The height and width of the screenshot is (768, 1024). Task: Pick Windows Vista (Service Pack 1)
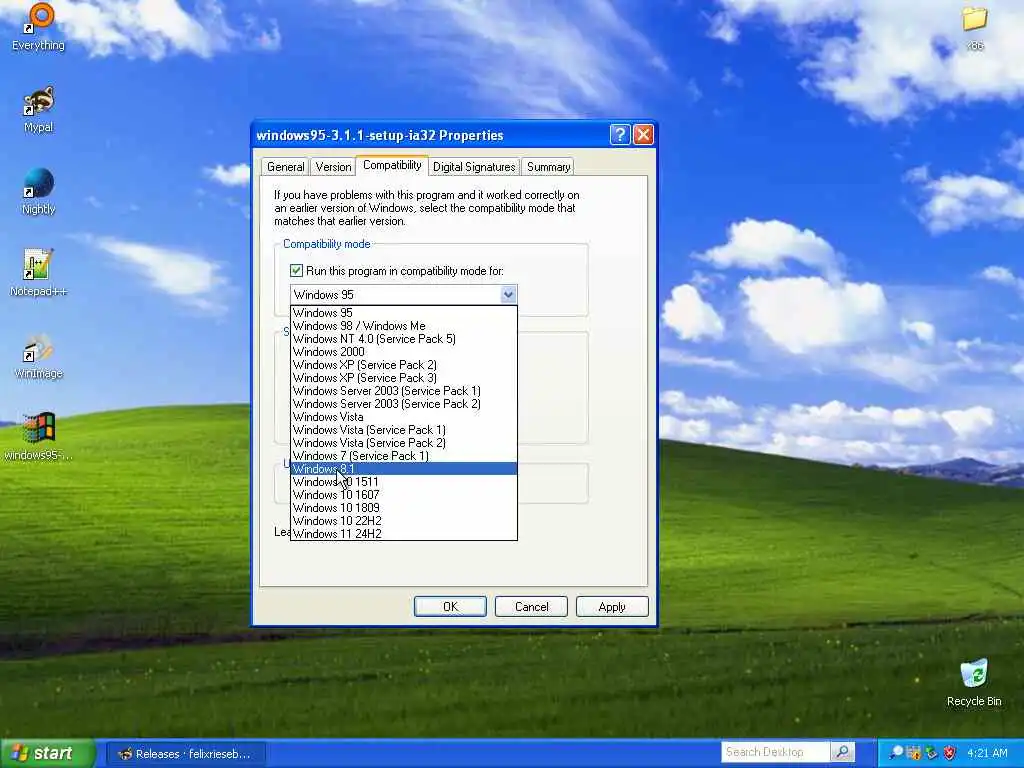[404, 430]
